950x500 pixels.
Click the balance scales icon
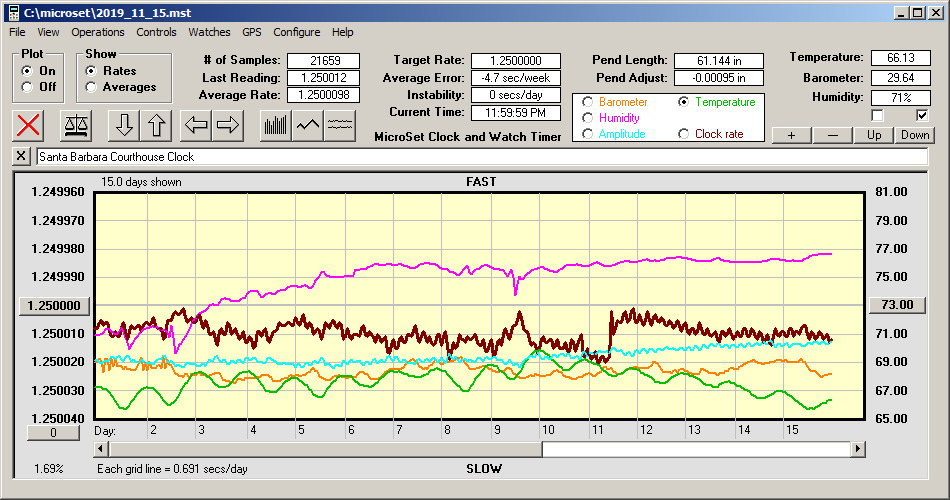point(76,125)
